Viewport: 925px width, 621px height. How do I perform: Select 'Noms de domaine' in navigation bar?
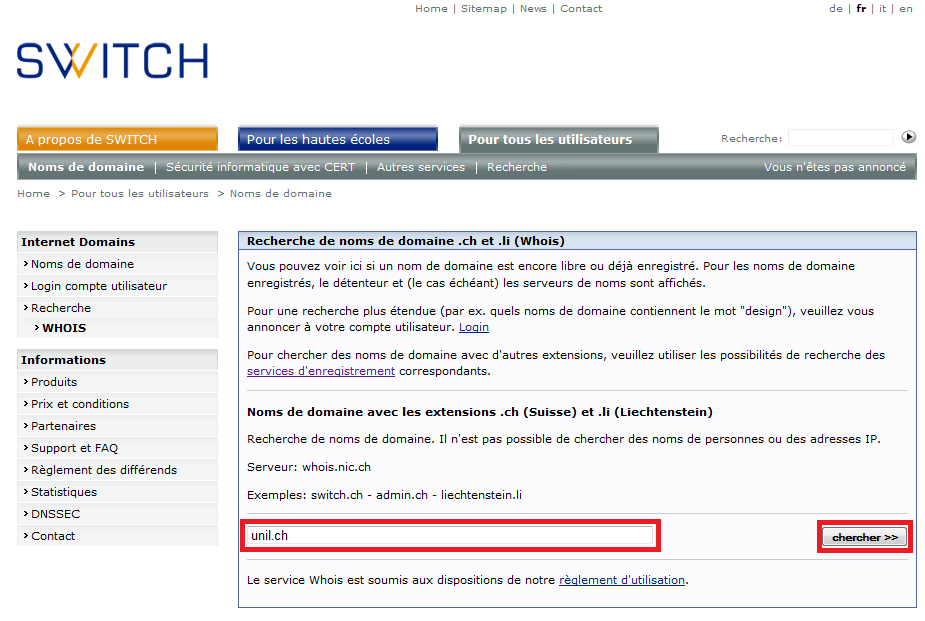pos(86,167)
